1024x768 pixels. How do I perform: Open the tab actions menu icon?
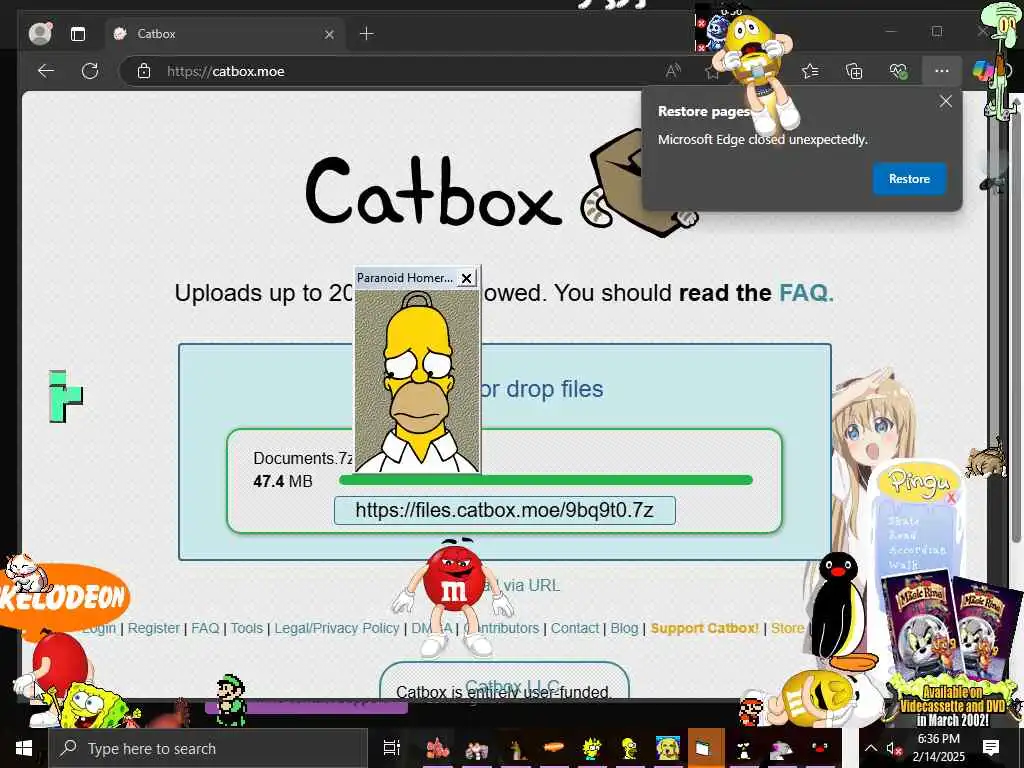point(78,34)
